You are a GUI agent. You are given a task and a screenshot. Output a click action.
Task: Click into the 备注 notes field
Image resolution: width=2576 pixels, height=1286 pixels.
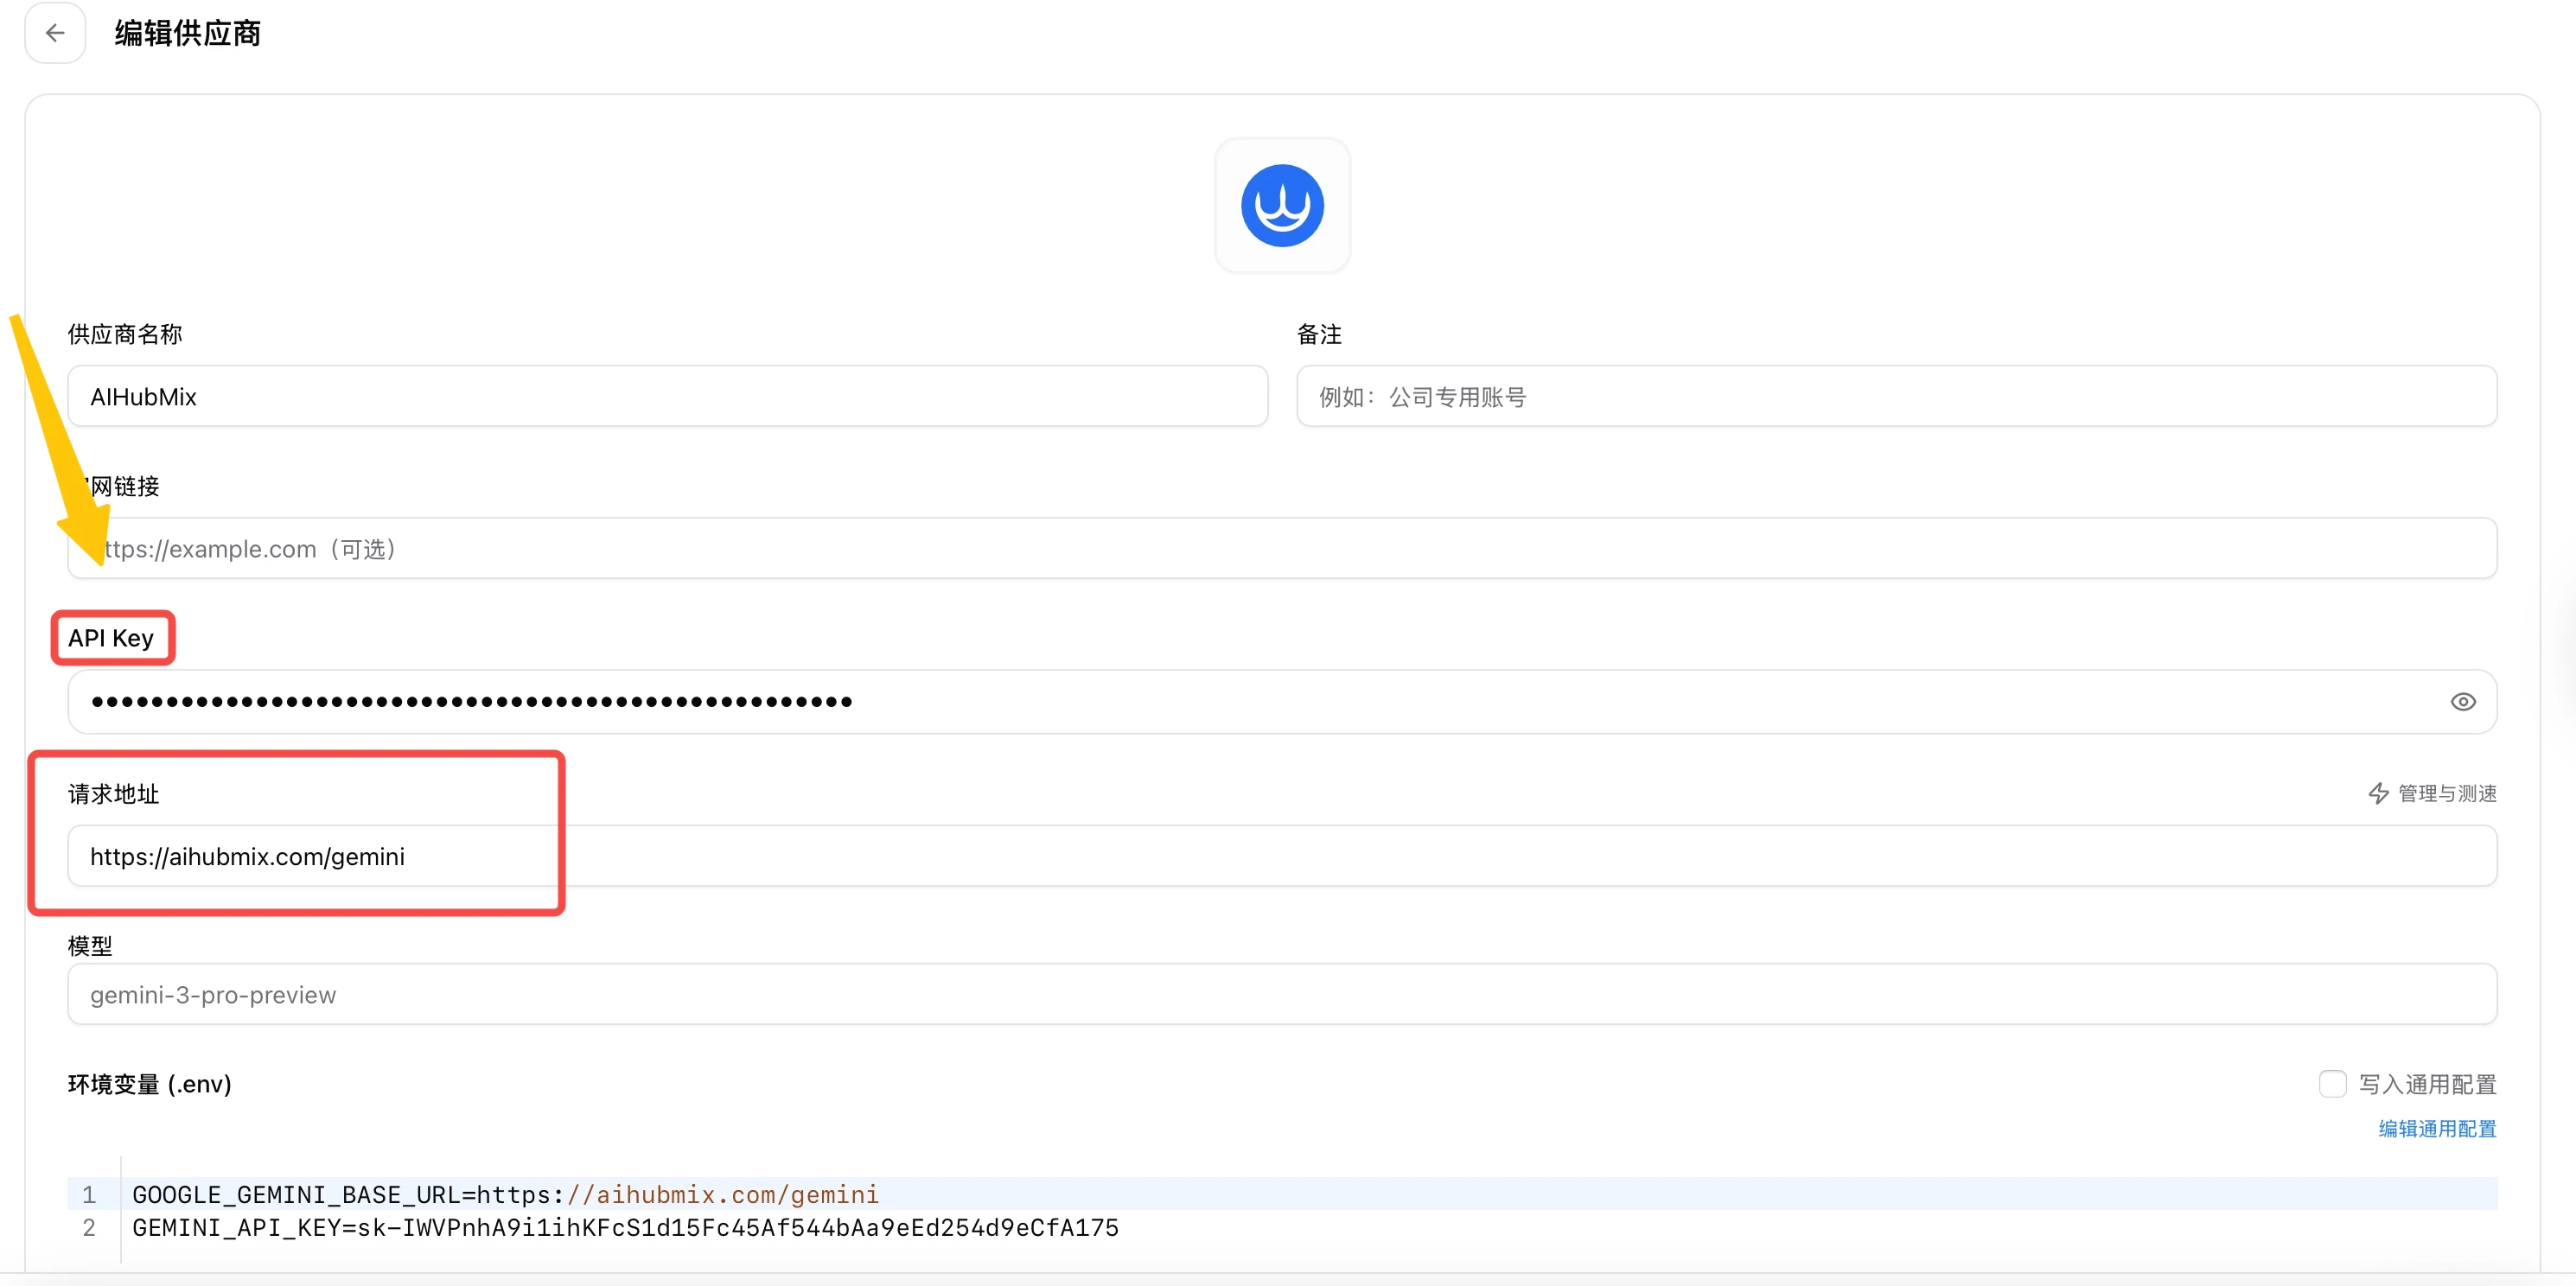pyautogui.click(x=1896, y=396)
